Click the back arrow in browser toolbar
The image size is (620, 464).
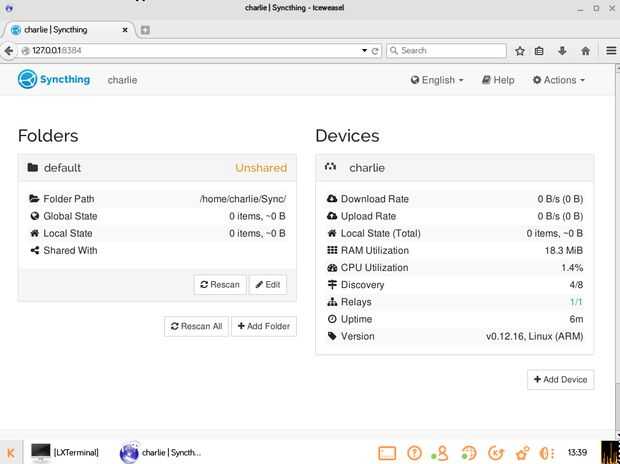[8, 51]
